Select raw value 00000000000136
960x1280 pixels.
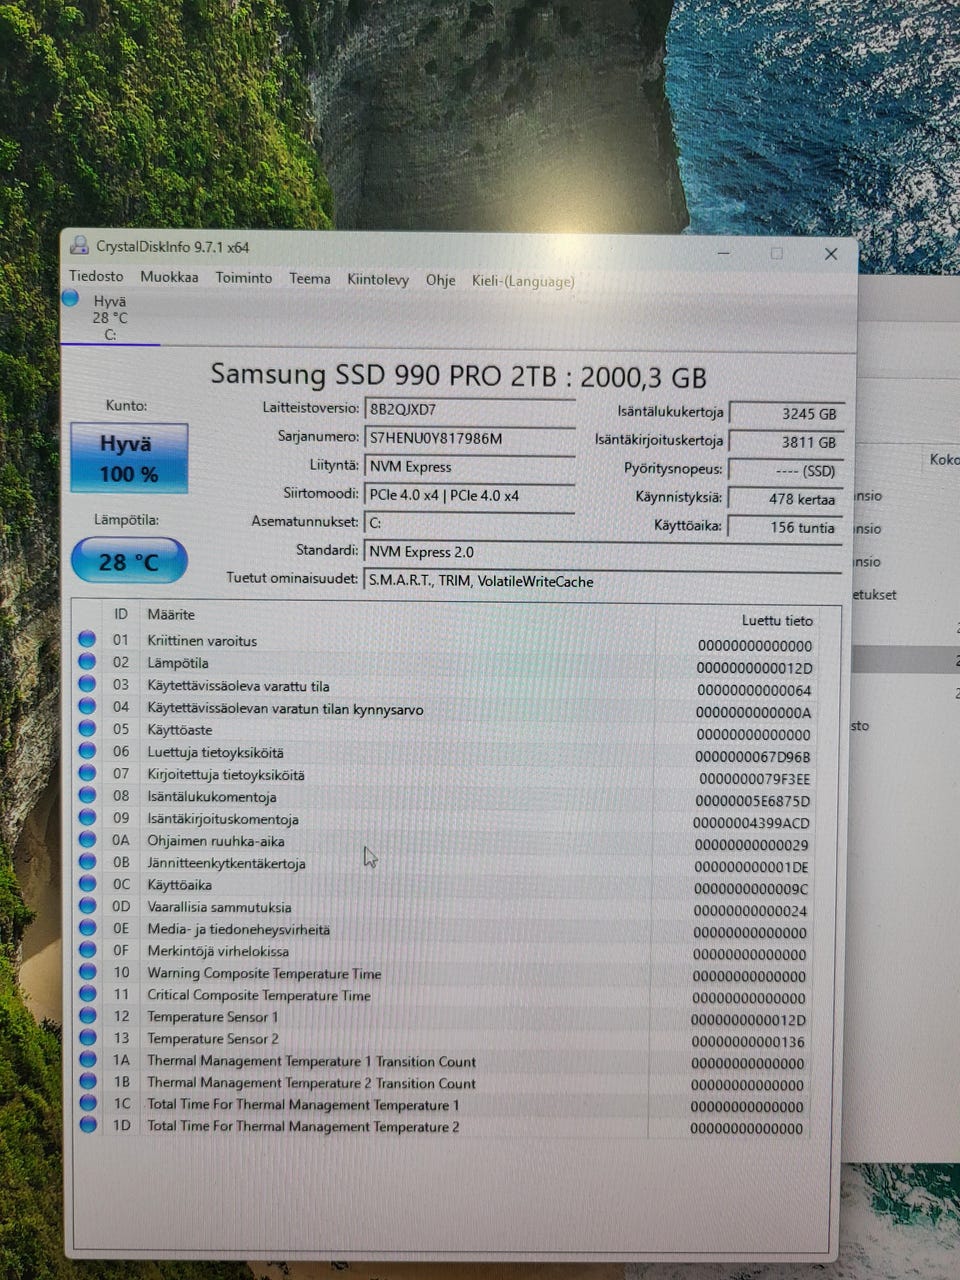[748, 1042]
